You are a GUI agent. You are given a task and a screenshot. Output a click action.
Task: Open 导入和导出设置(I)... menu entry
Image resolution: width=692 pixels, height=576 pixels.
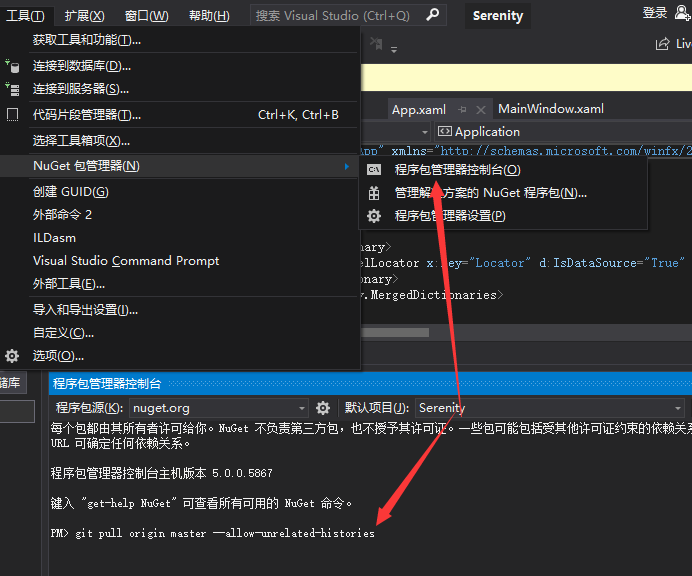[x=178, y=310]
